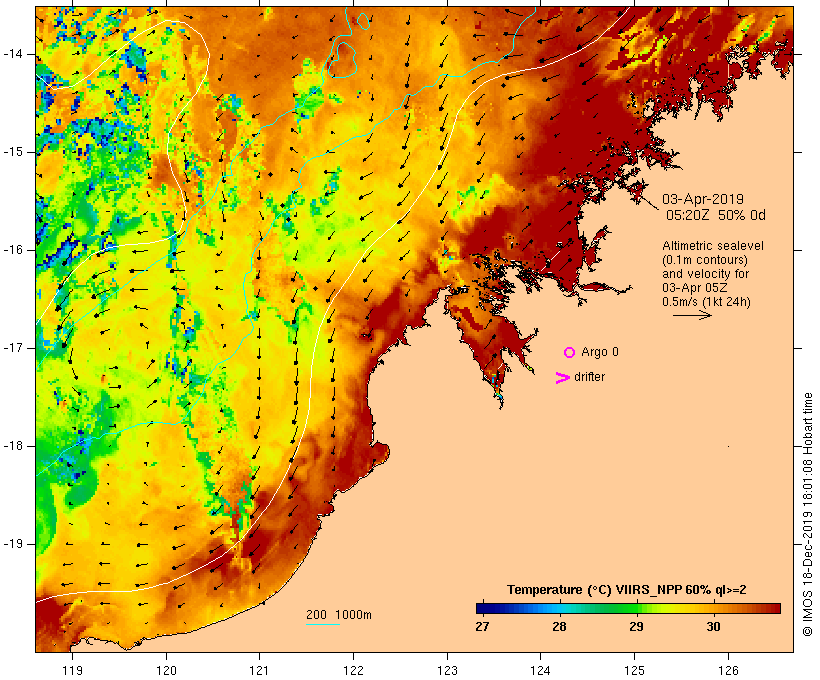This screenshot has height=680, width=820.
Task: Click the Argo 0 legend label
Action: coord(600,352)
